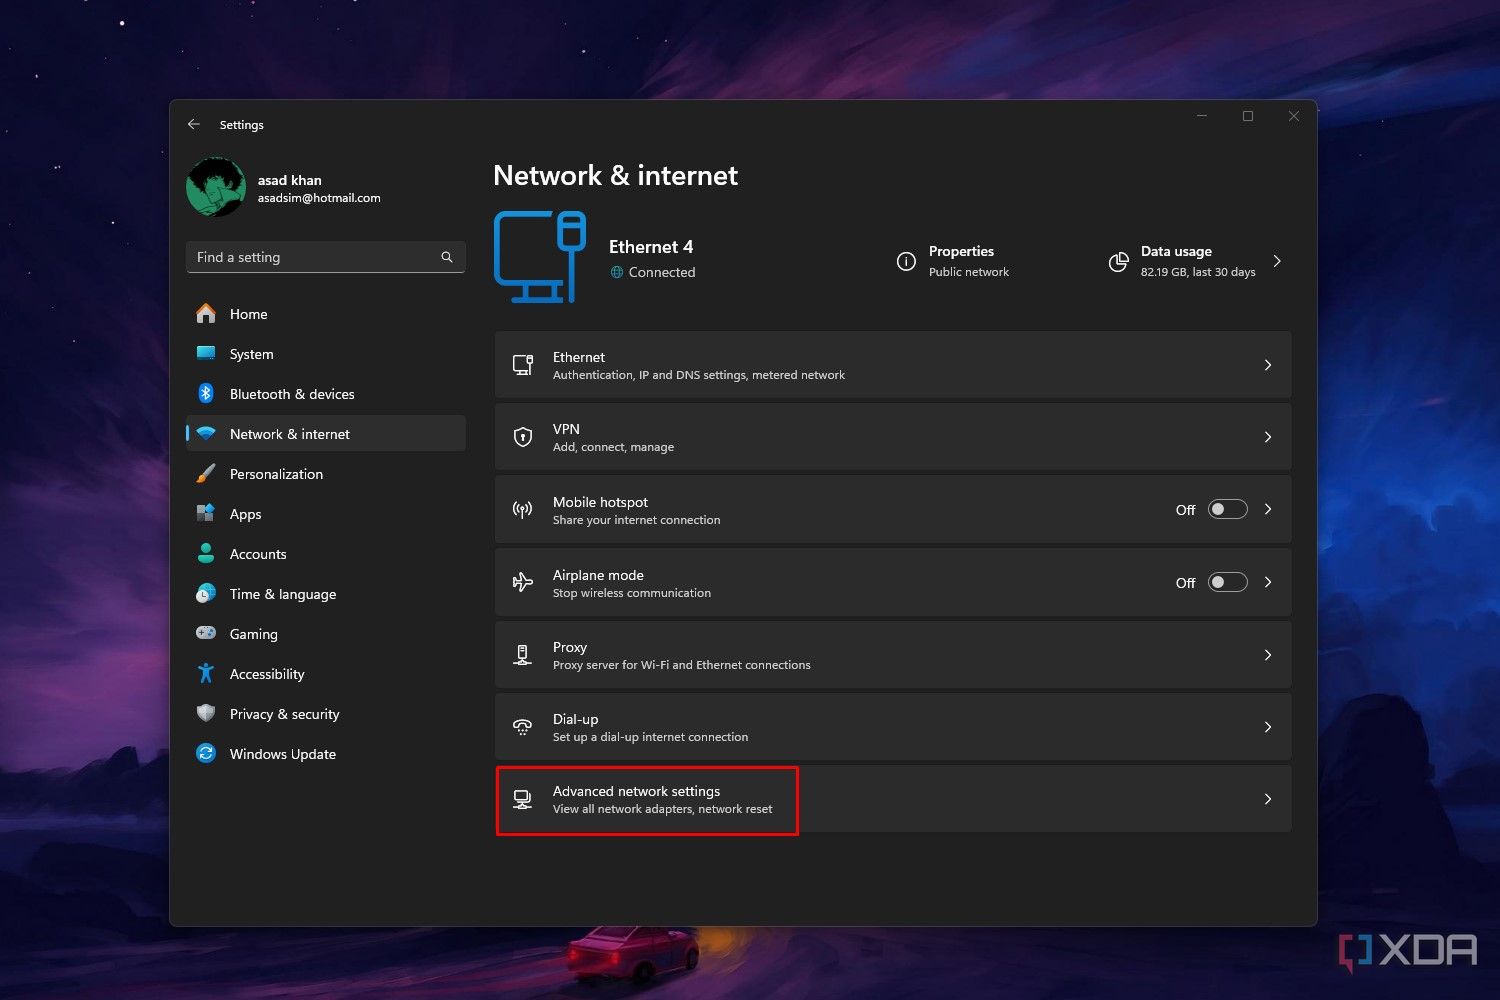1500x1000 pixels.
Task: Open the Proxy settings row
Action: pos(893,655)
